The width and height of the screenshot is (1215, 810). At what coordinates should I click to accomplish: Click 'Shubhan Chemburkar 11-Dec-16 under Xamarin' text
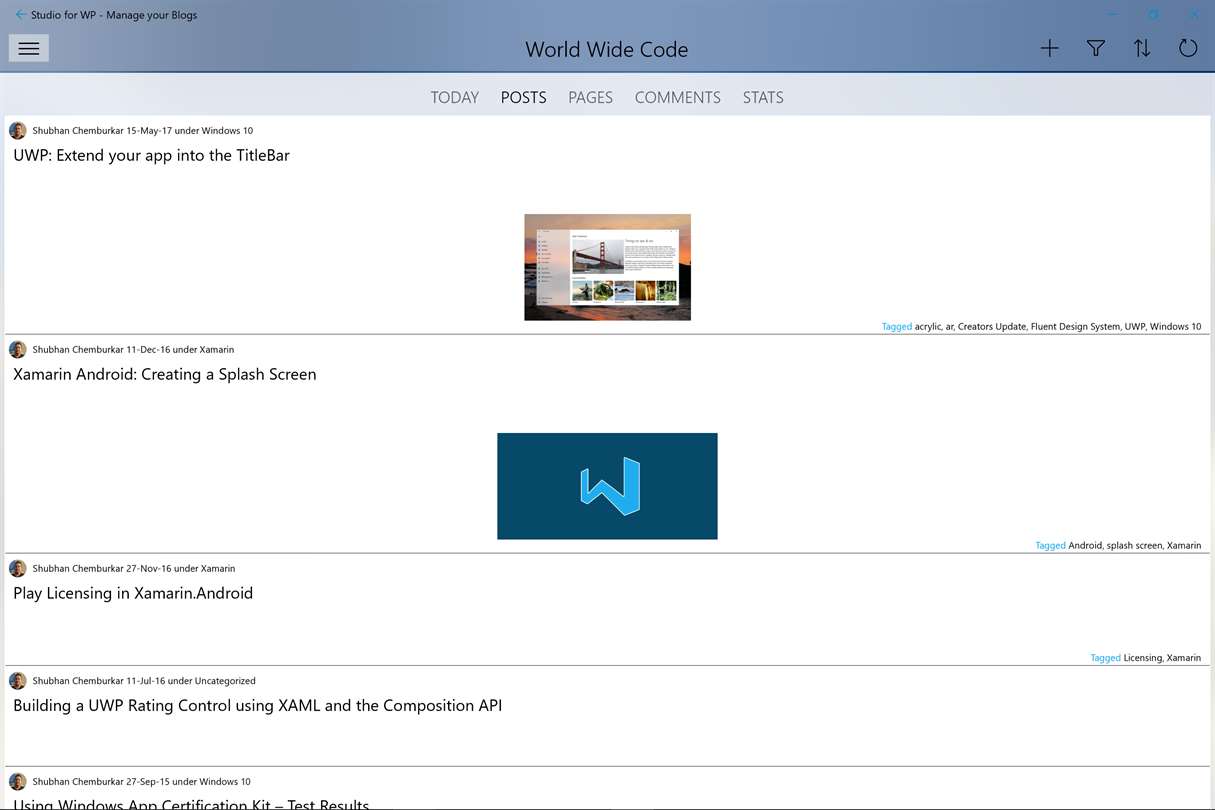click(133, 350)
